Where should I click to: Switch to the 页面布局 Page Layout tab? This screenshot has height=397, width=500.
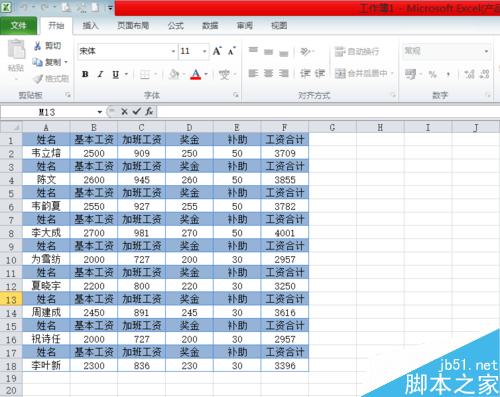pos(133,26)
